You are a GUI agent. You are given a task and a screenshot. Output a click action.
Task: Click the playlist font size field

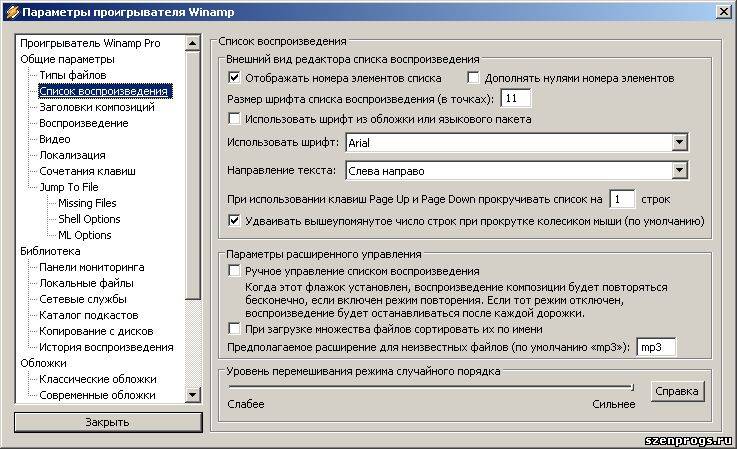(x=516, y=99)
